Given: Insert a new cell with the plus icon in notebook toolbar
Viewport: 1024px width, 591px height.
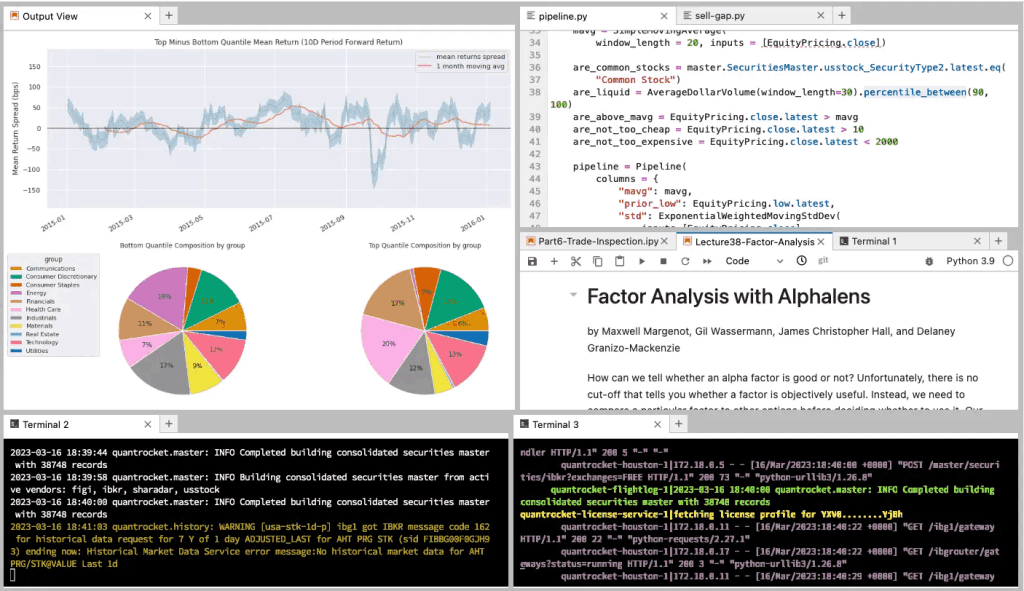Looking at the screenshot, I should [x=554, y=261].
